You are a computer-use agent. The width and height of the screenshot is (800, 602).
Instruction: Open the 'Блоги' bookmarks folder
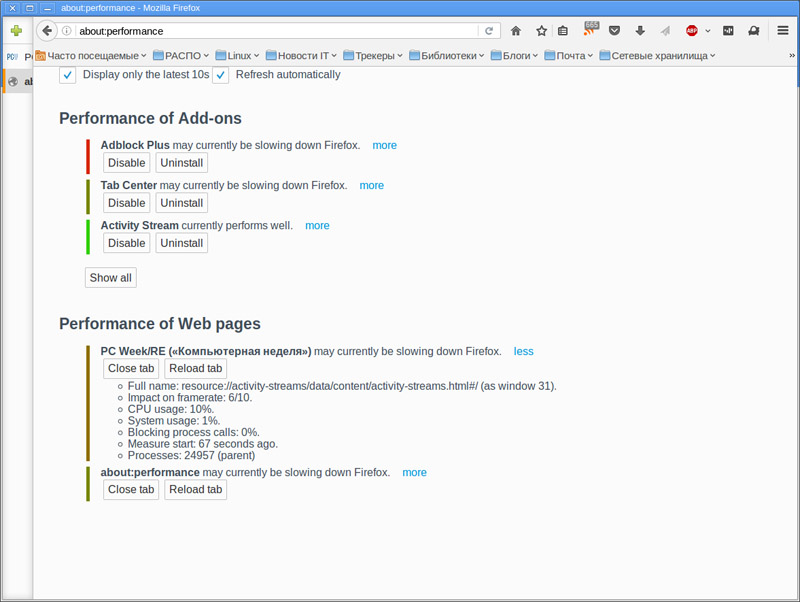coord(514,55)
